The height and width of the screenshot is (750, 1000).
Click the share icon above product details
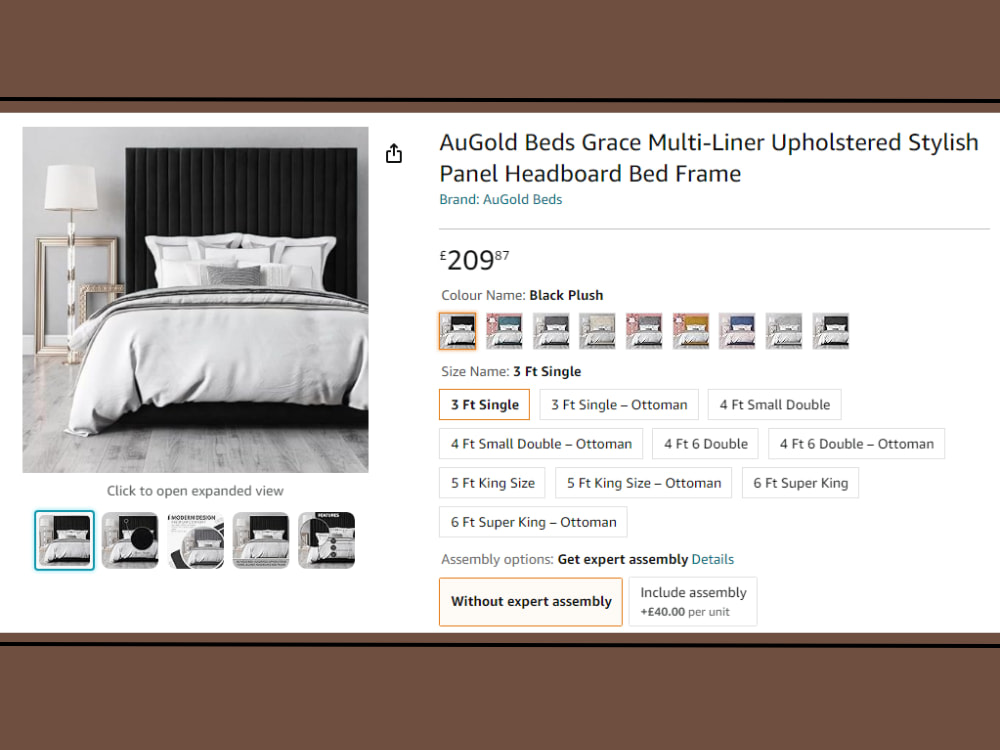pyautogui.click(x=393, y=152)
